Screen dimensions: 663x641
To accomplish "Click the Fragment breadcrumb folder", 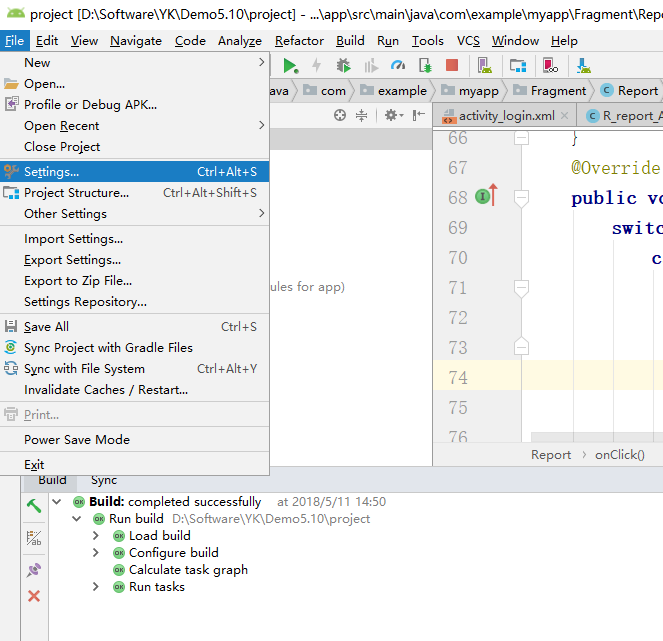I will pyautogui.click(x=550, y=90).
